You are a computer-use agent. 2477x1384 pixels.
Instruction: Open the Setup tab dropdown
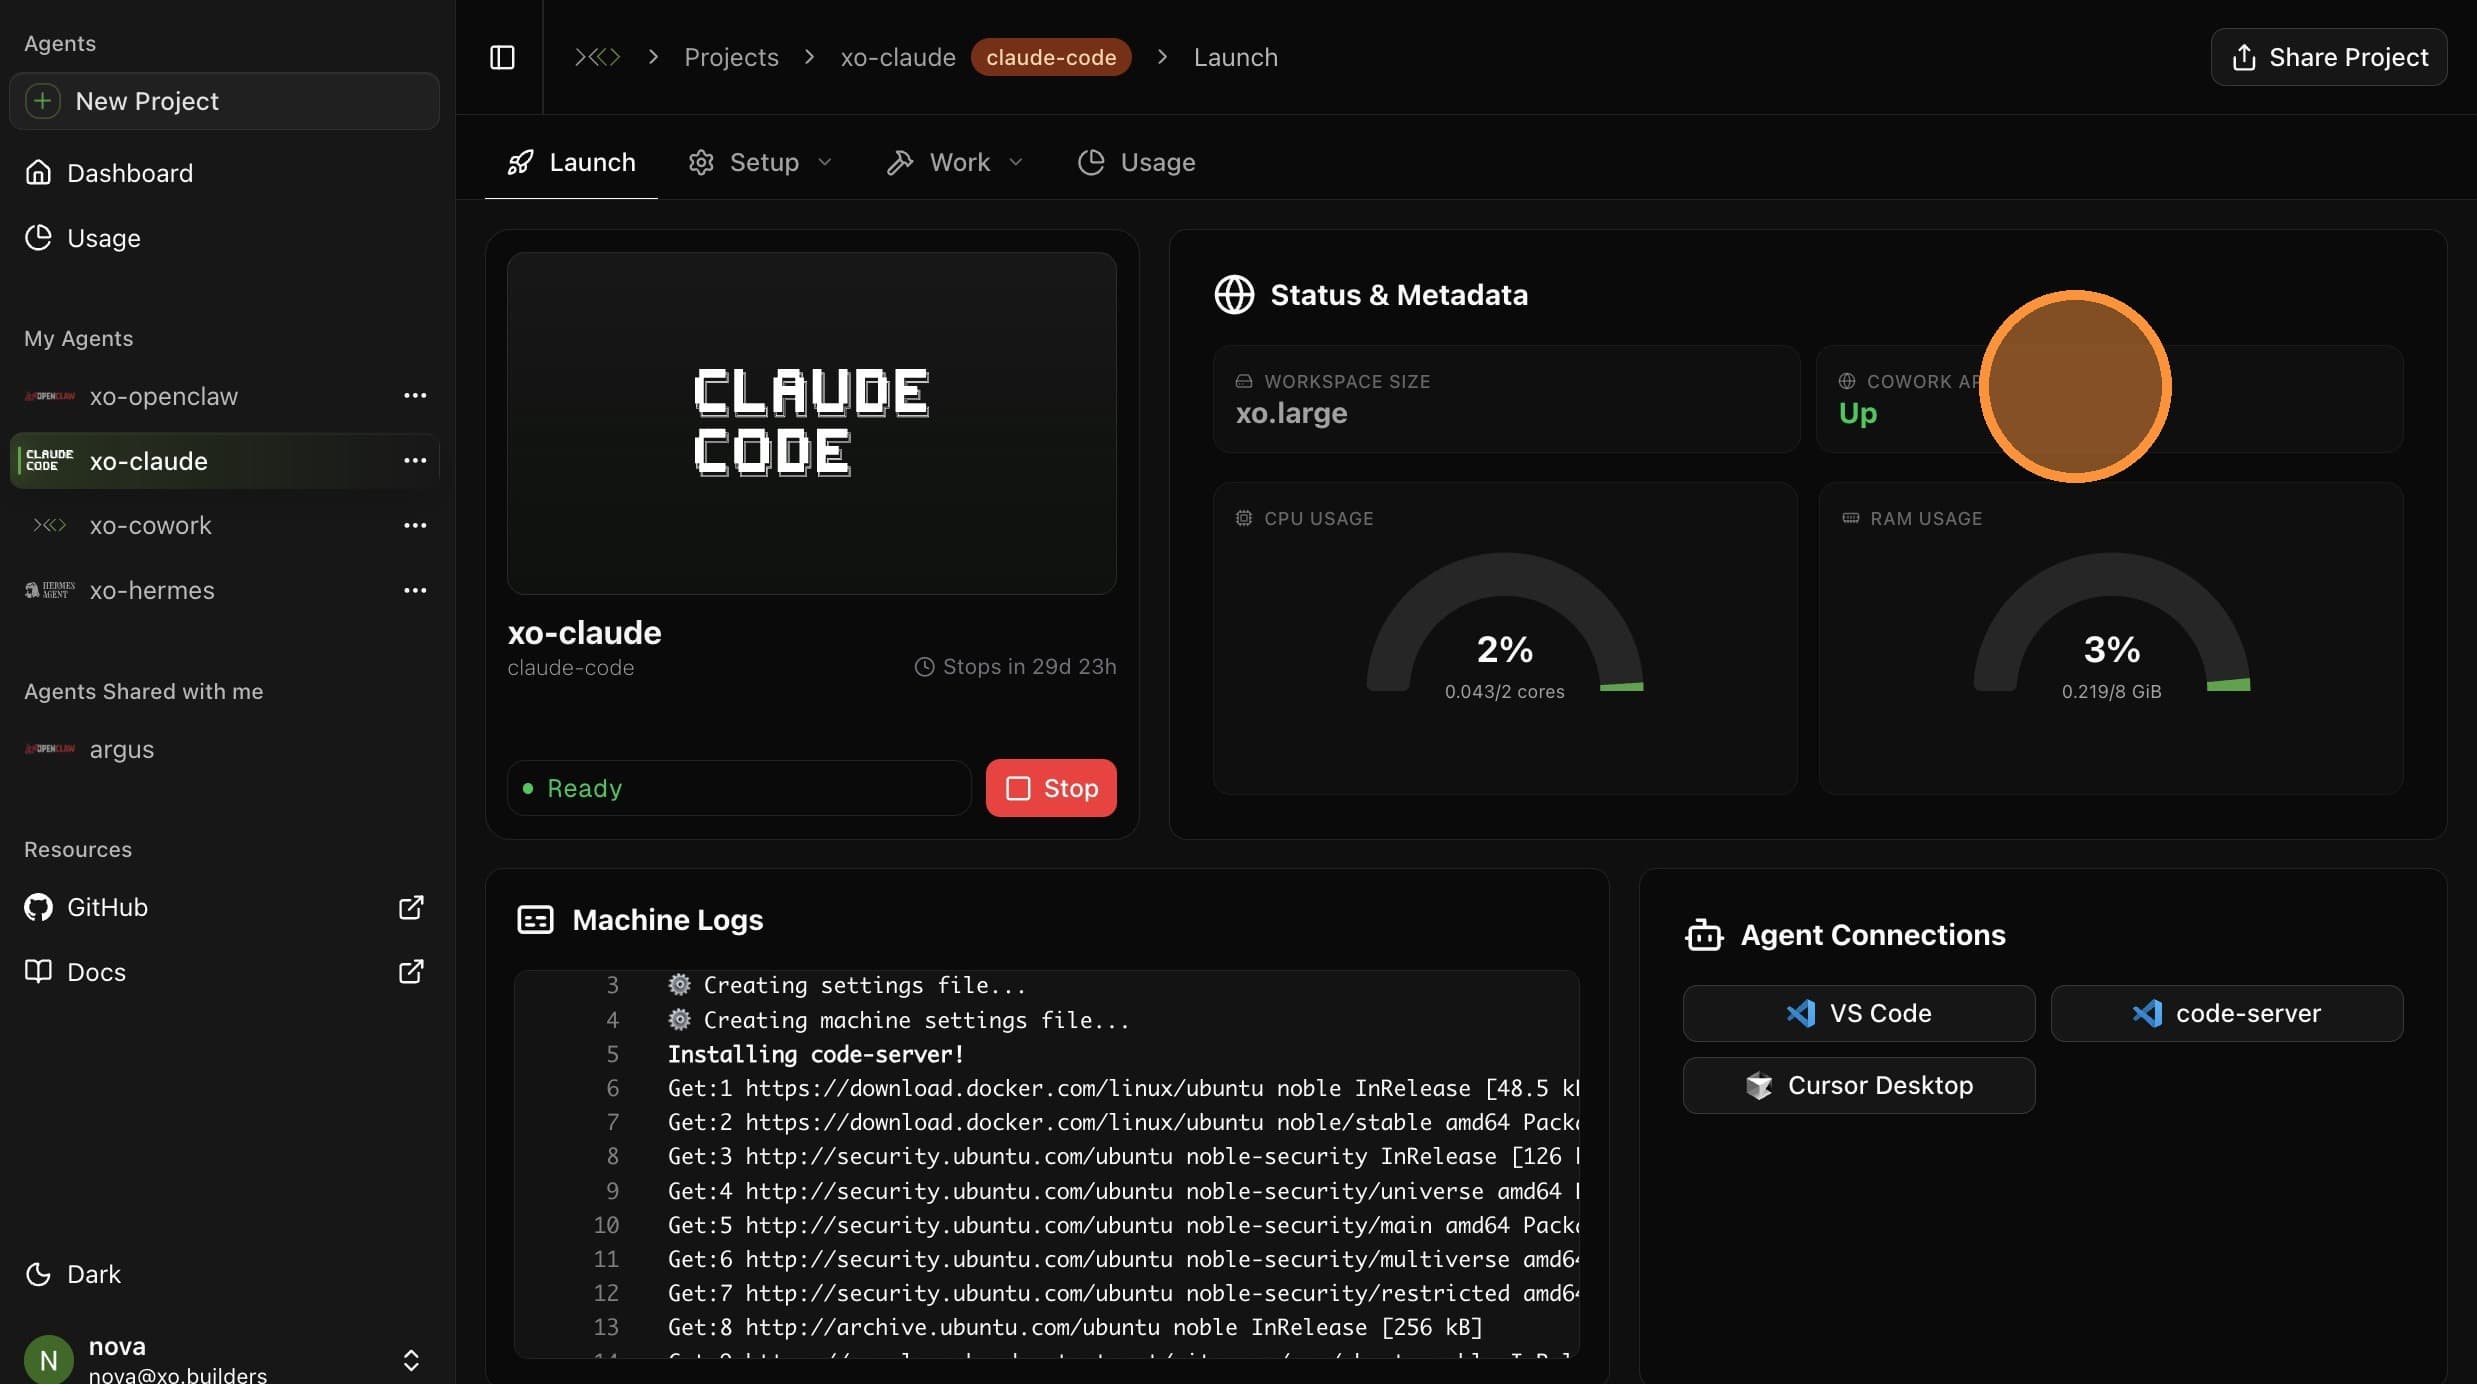coord(760,162)
